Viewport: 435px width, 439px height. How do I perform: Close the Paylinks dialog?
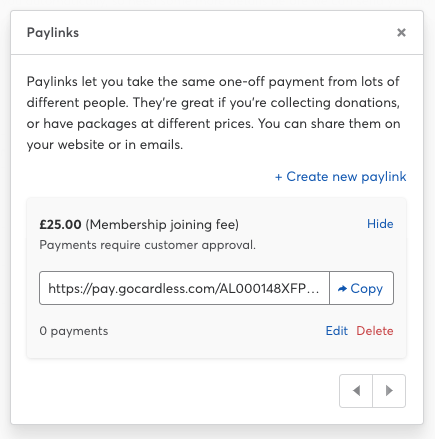401,32
